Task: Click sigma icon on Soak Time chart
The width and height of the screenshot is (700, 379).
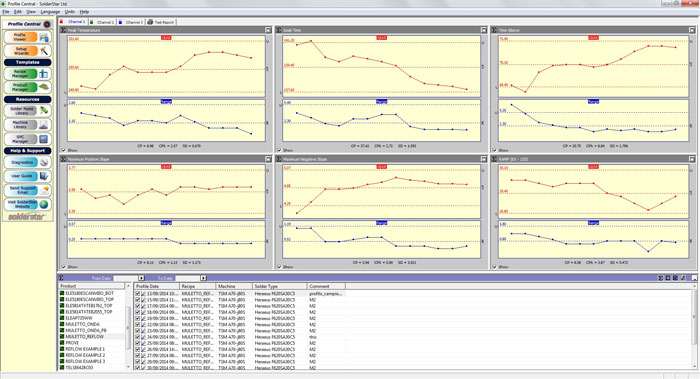Action: [x=279, y=30]
